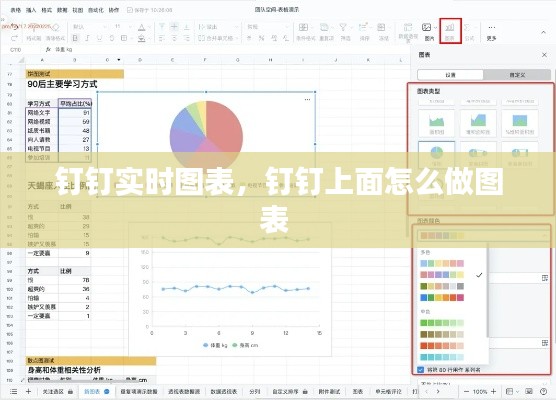Open the number format dropdown (常规)
Screen dimensions: 556x400
coord(267,27)
